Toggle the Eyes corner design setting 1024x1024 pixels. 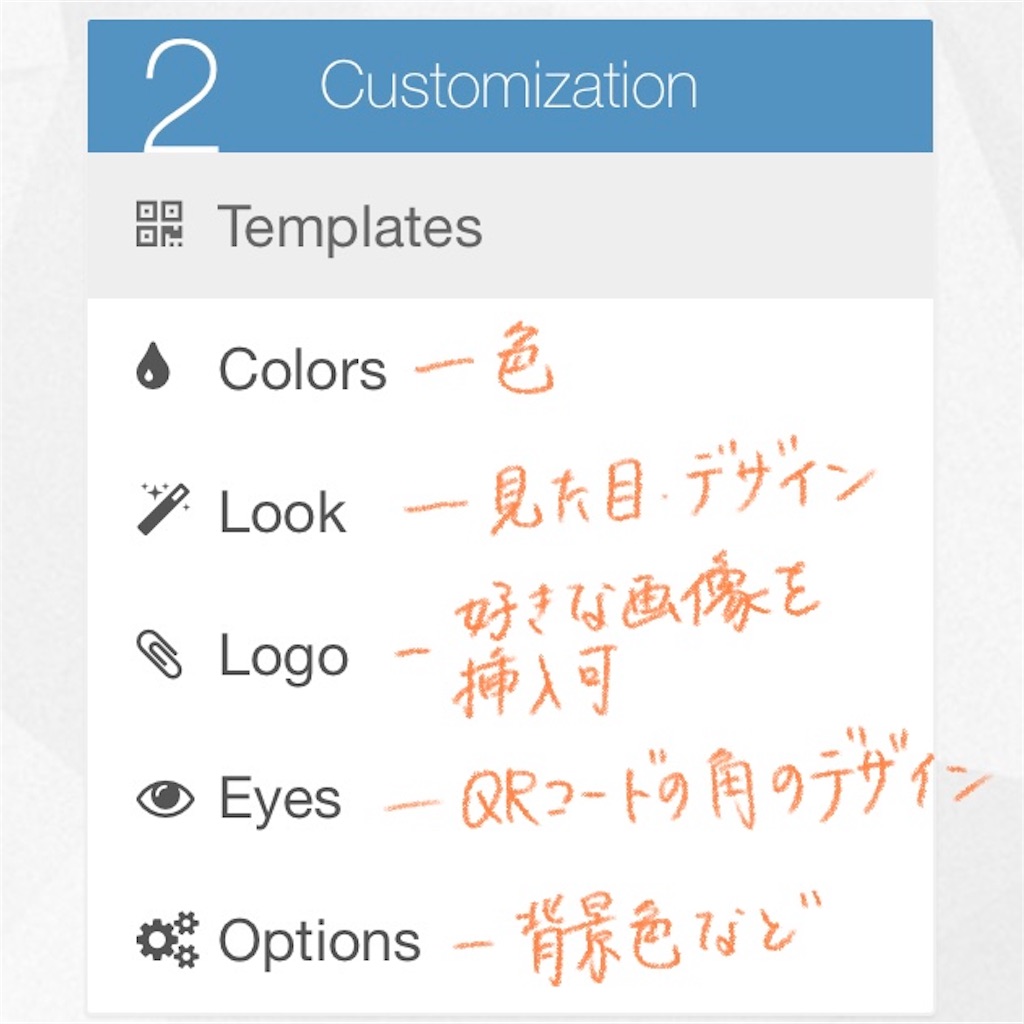pos(280,797)
